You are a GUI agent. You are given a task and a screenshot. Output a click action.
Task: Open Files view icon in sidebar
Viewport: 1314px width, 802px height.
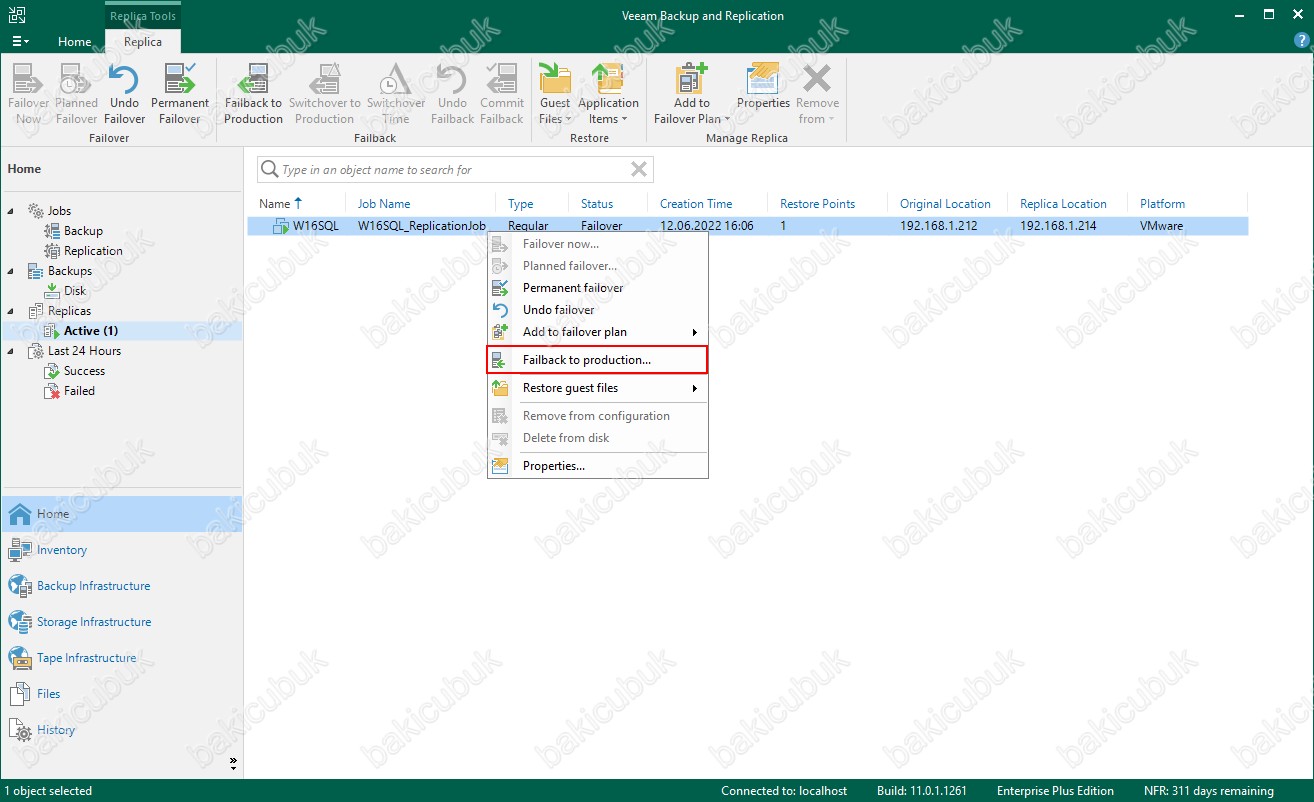20,694
